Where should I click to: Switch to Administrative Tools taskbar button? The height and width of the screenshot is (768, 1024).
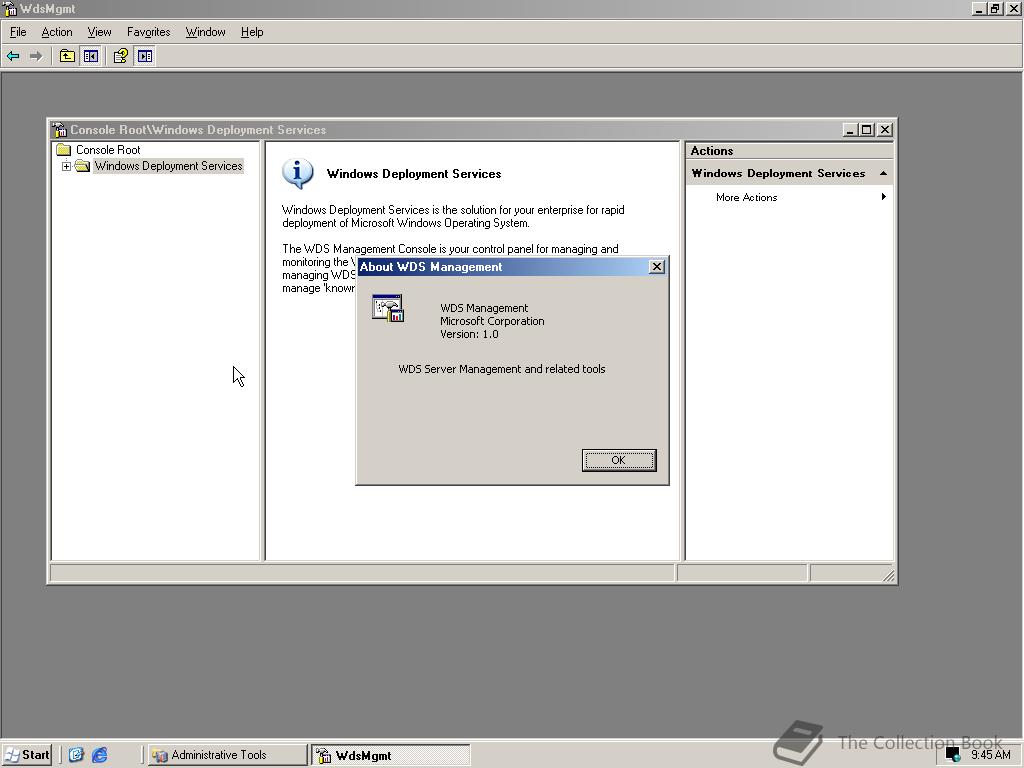click(227, 755)
